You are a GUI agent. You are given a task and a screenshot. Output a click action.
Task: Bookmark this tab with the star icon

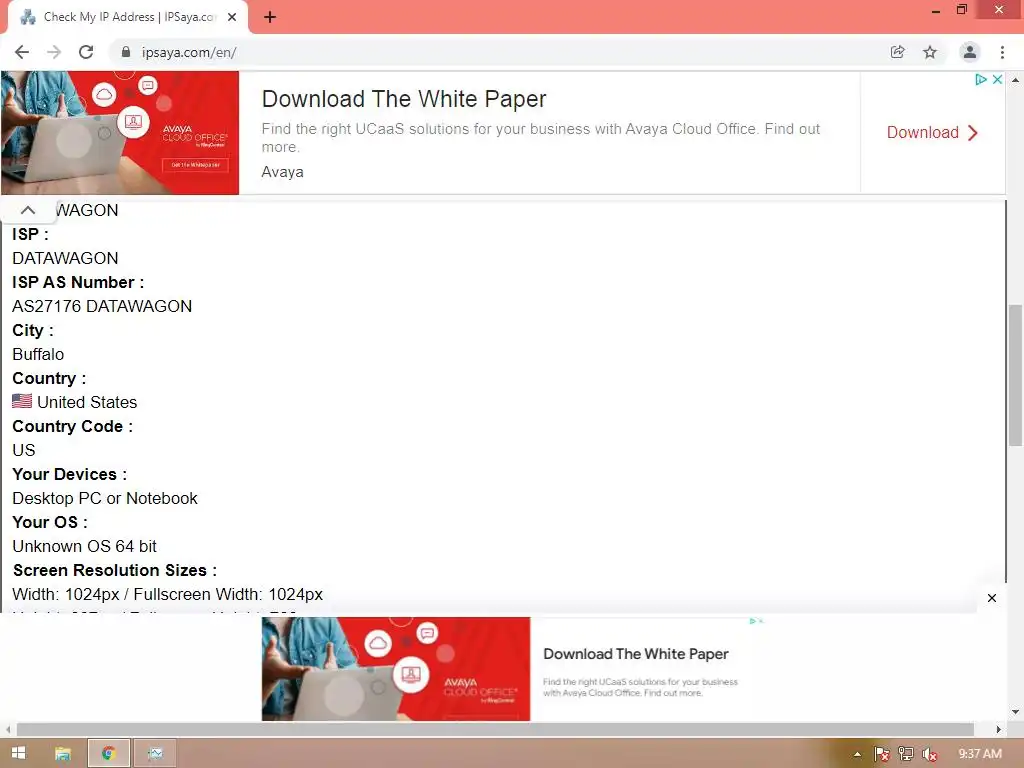pos(930,52)
